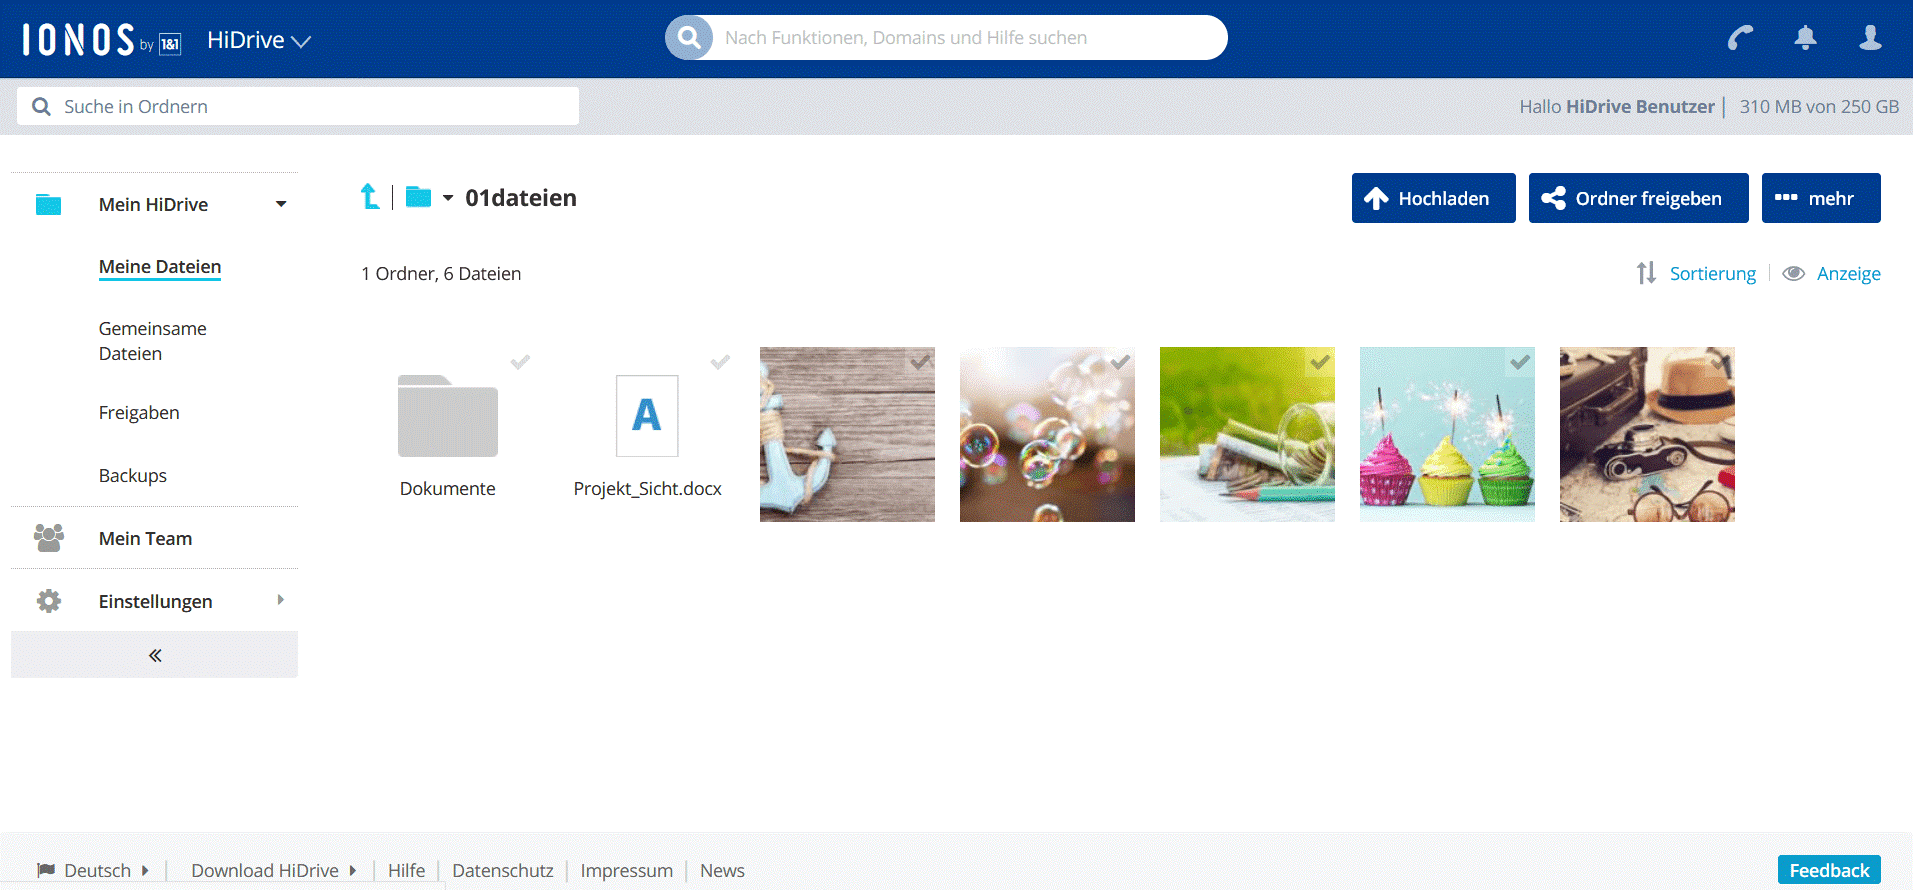The width and height of the screenshot is (1913, 890).
Task: Open the user account icon
Action: pyautogui.click(x=1870, y=38)
